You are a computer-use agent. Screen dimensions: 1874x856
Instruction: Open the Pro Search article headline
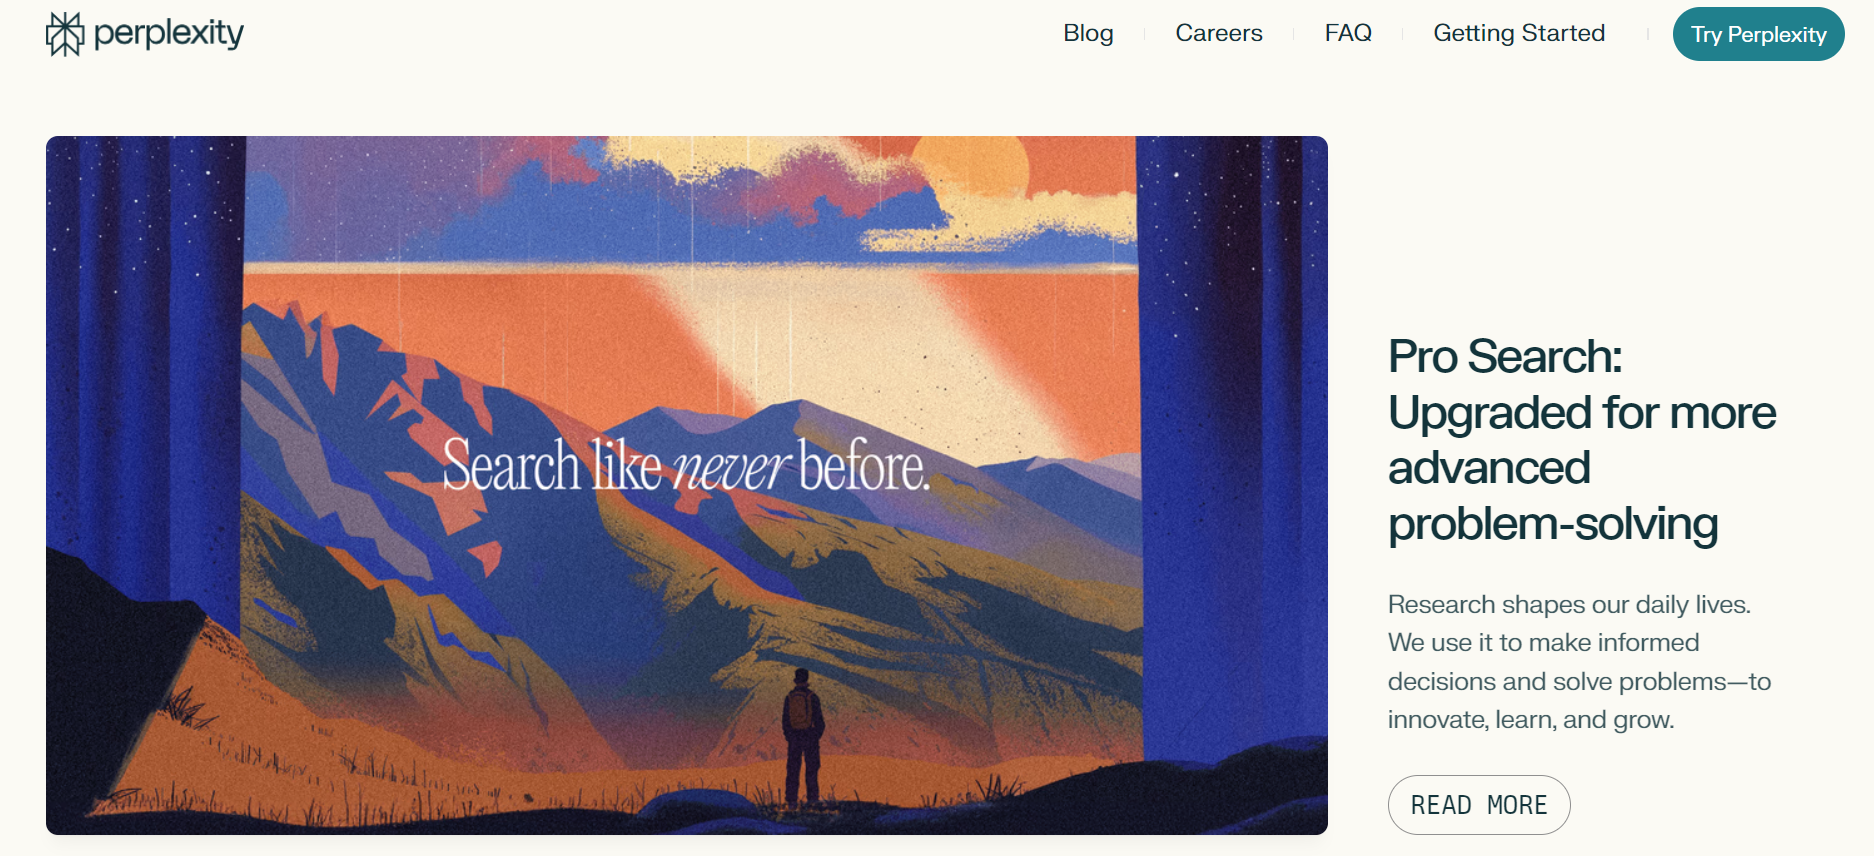tap(1582, 440)
